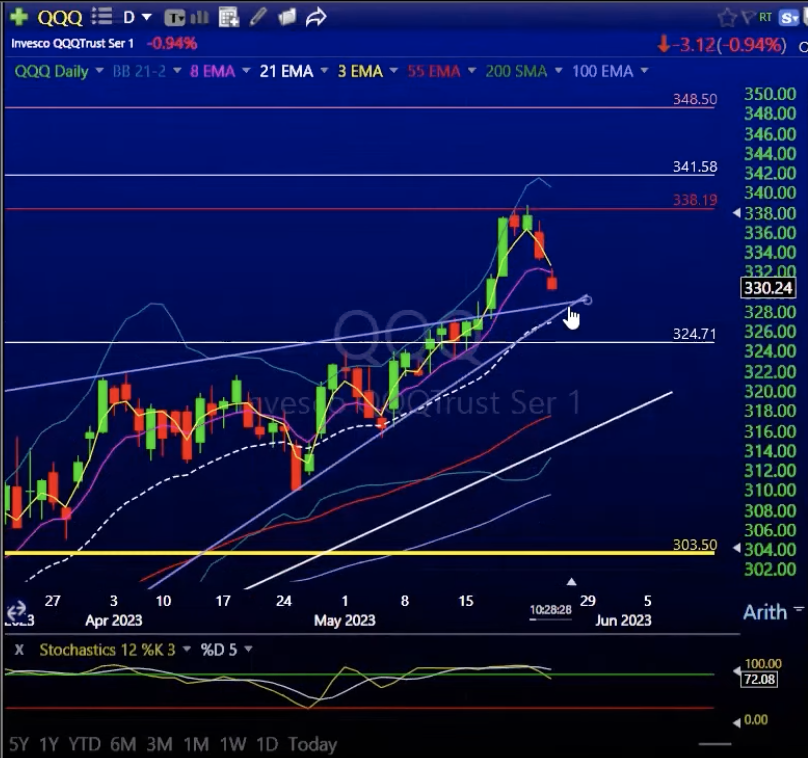The image size is (808, 758).
Task: Click the share arrow icon
Action: tap(315, 17)
